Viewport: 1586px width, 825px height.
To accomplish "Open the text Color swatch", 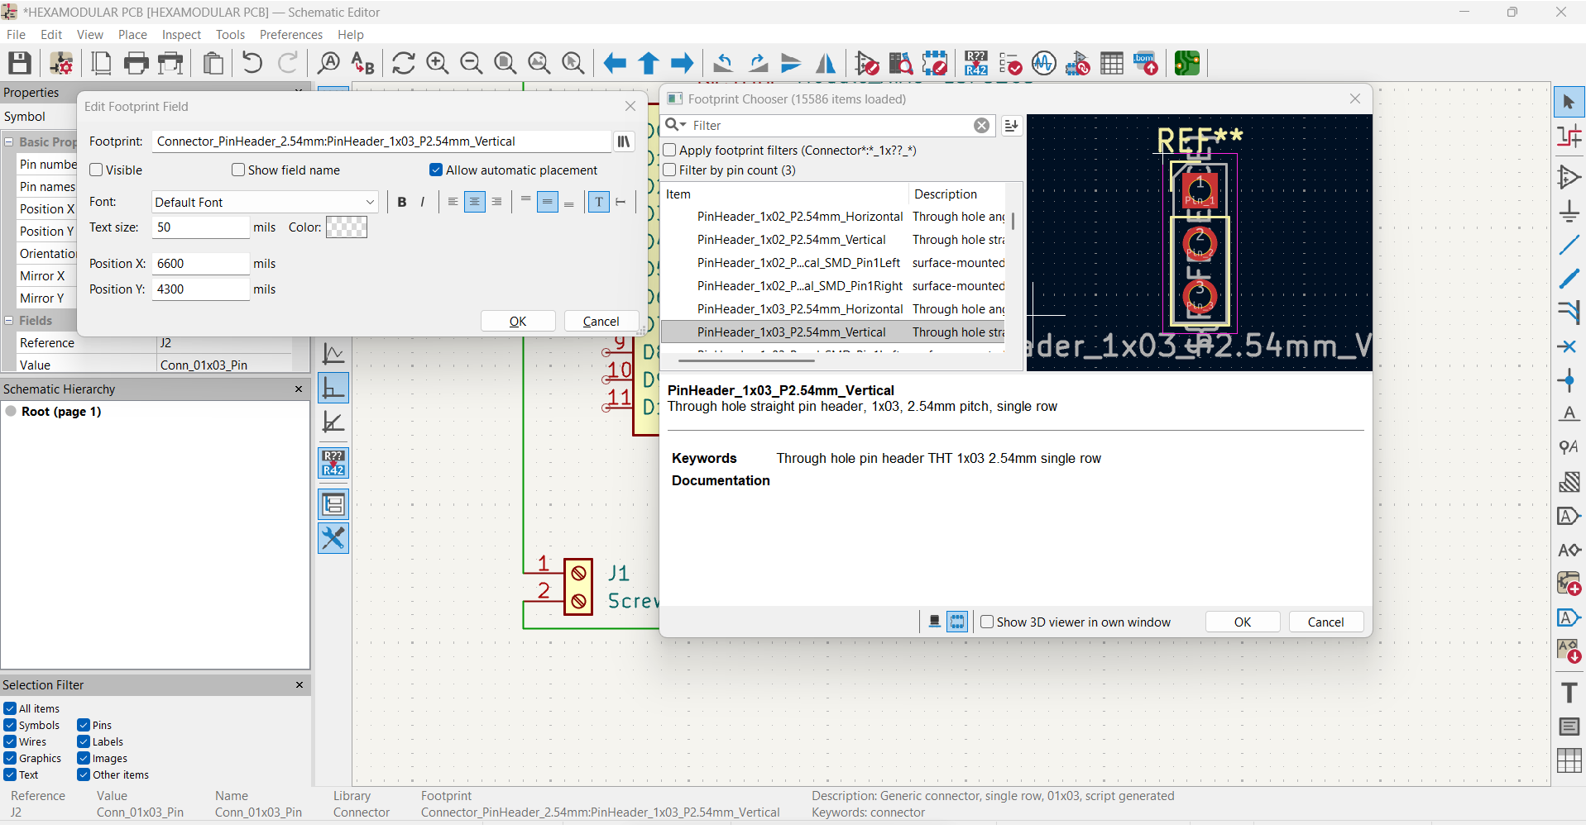I will [347, 227].
